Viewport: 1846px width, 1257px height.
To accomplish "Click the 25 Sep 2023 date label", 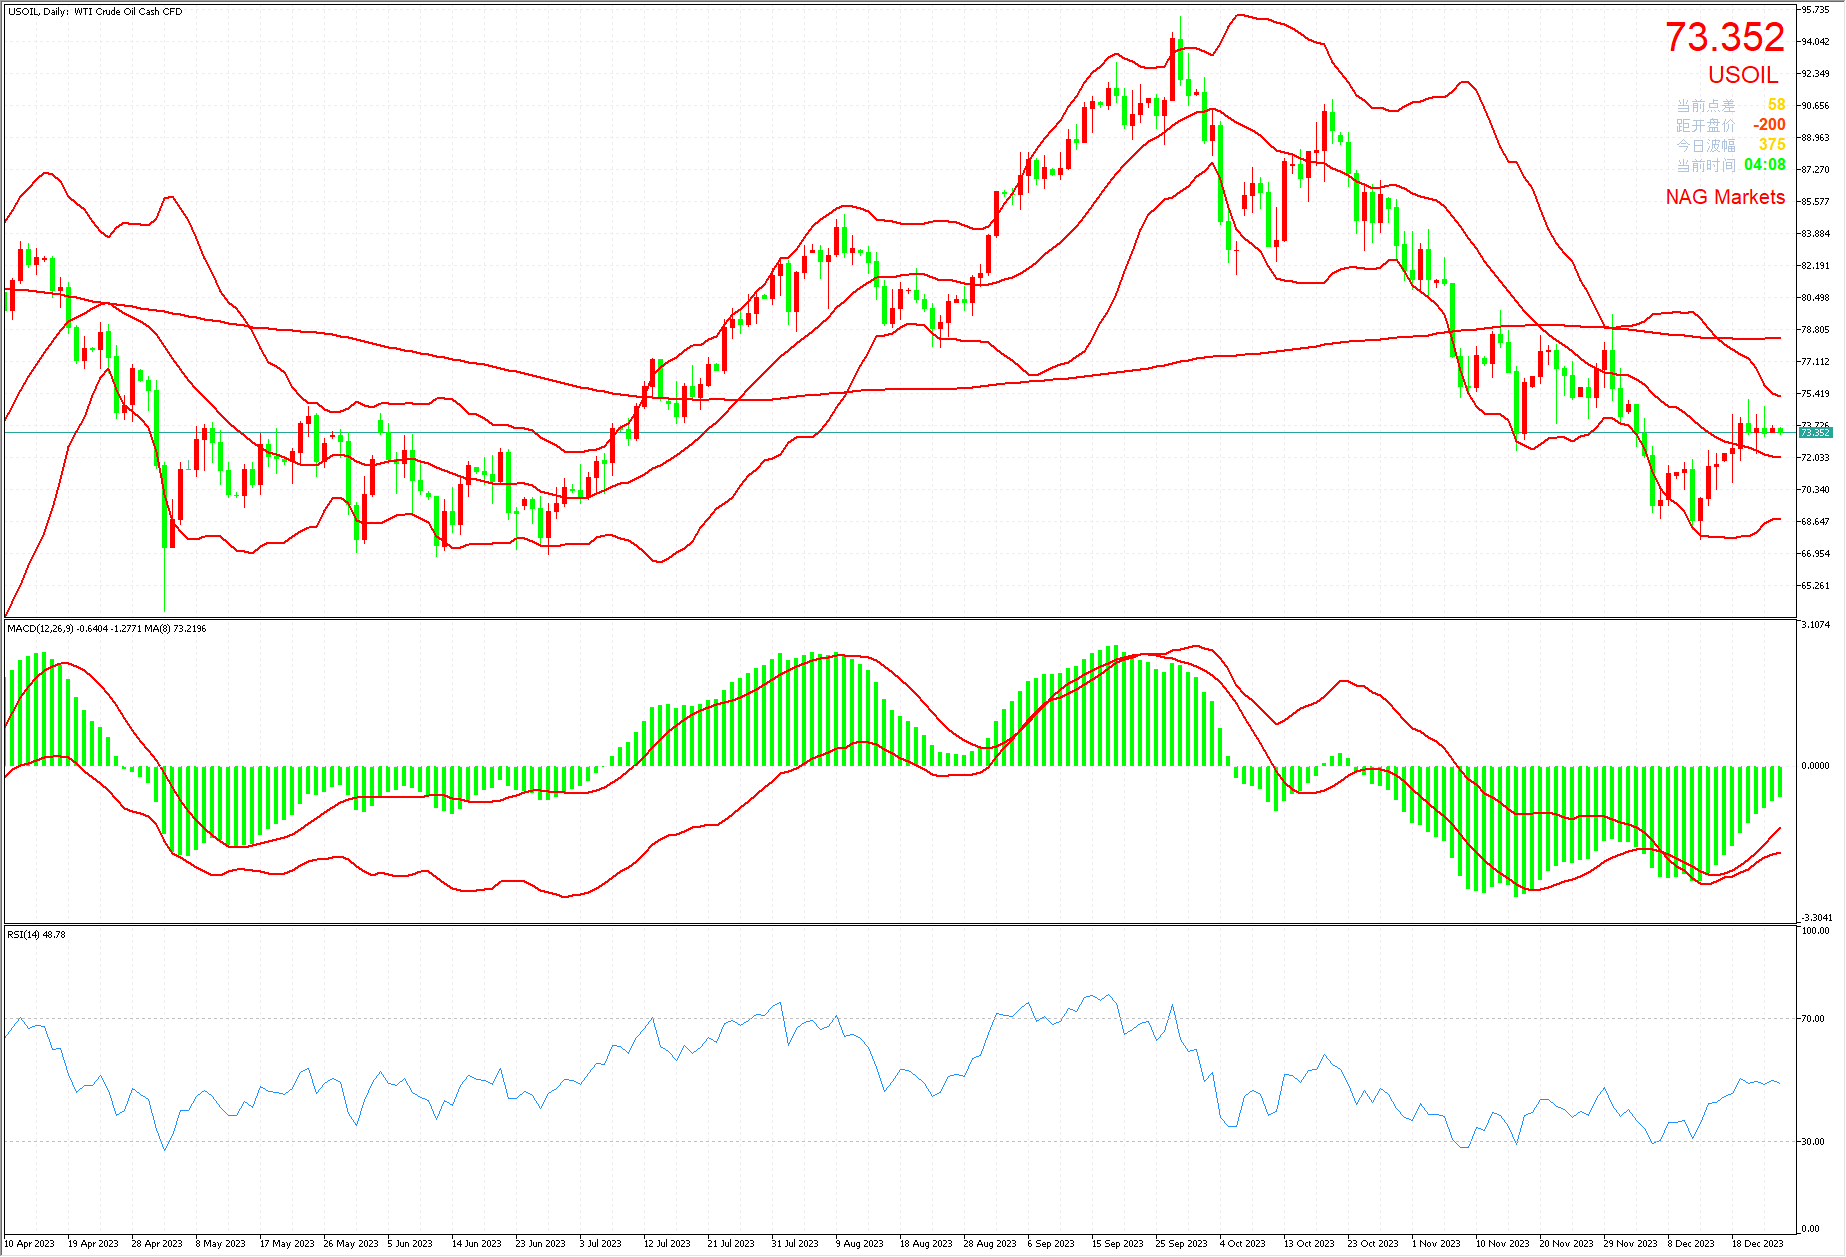I will [1182, 1244].
